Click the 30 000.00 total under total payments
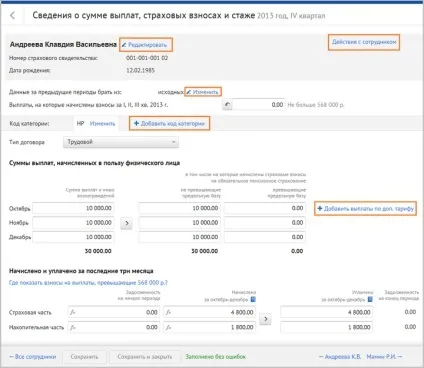Viewport: 424px width, 368px height. tap(98, 251)
